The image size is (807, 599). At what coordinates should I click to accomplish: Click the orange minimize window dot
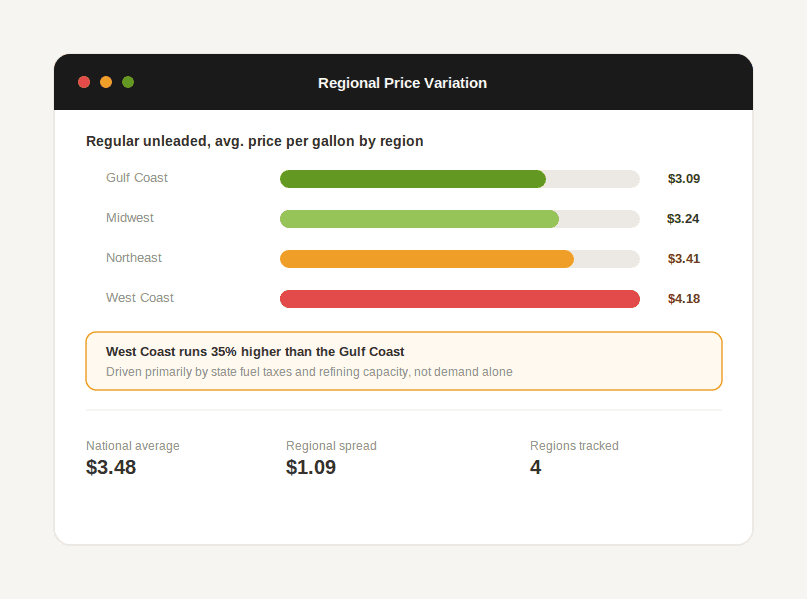tap(106, 82)
